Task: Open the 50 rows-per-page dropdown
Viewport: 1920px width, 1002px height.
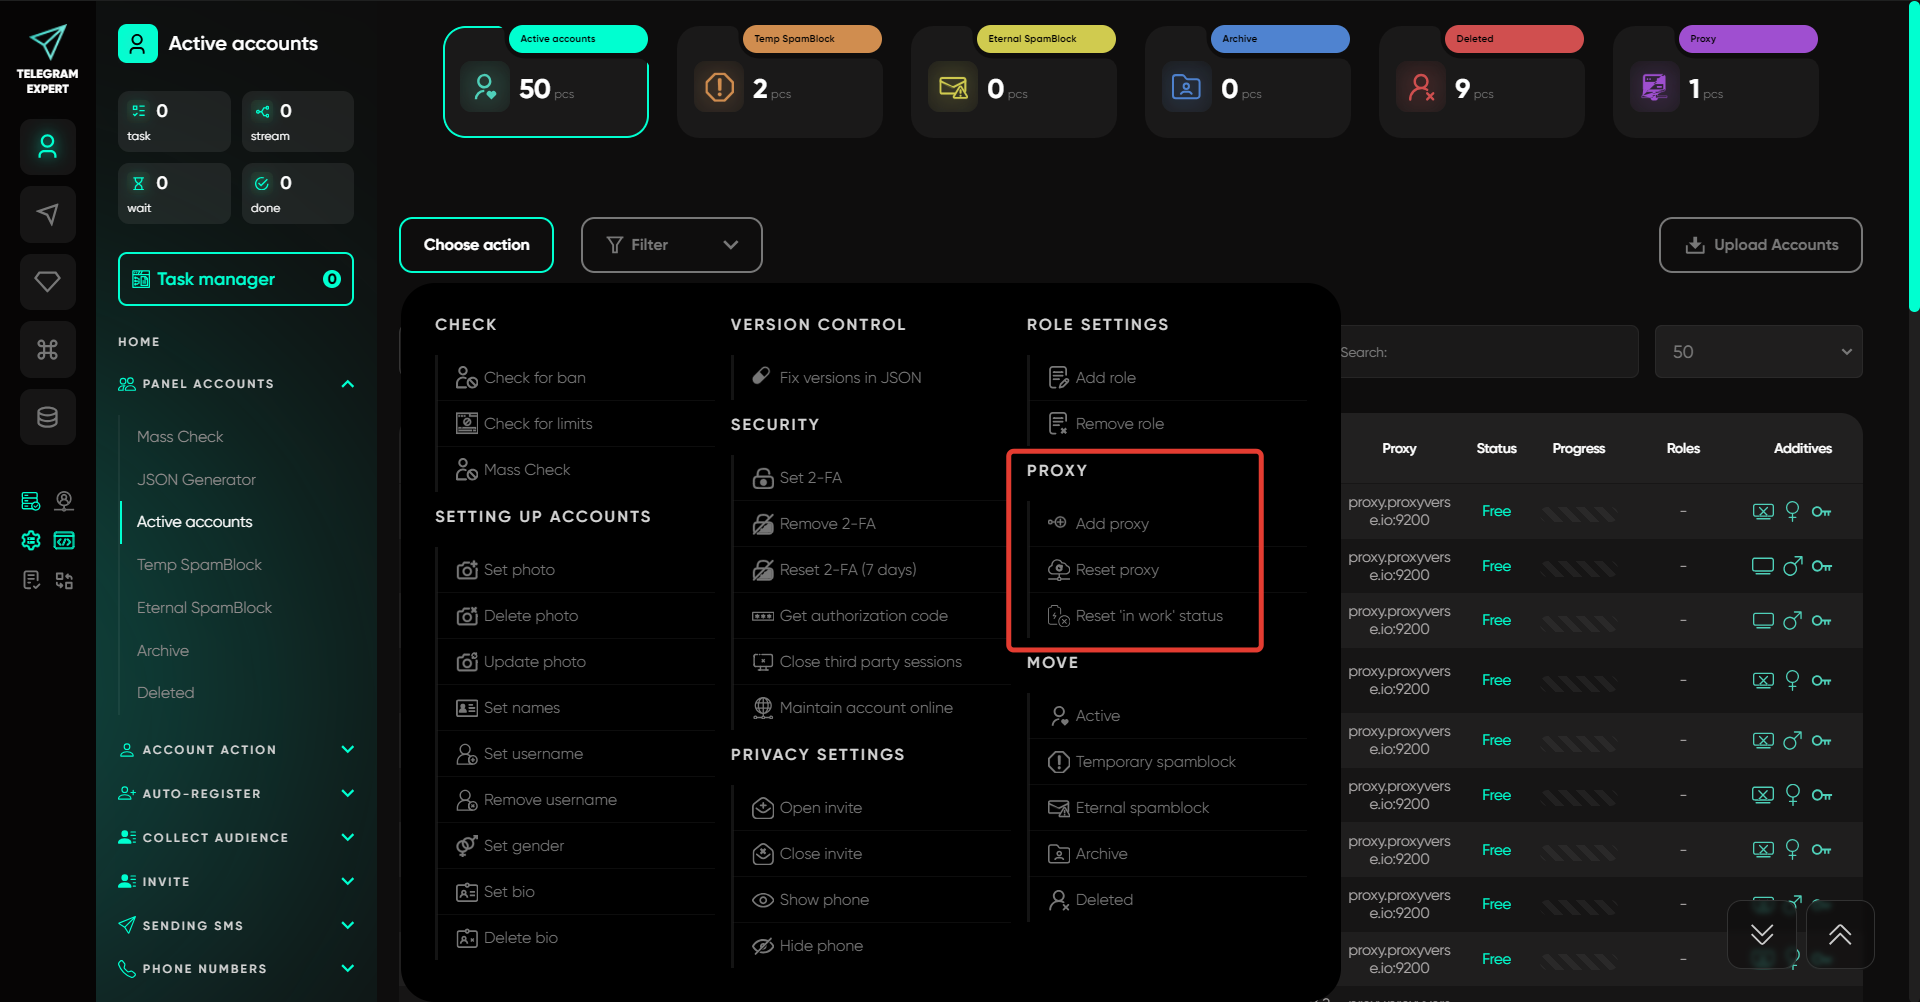Action: point(1757,352)
